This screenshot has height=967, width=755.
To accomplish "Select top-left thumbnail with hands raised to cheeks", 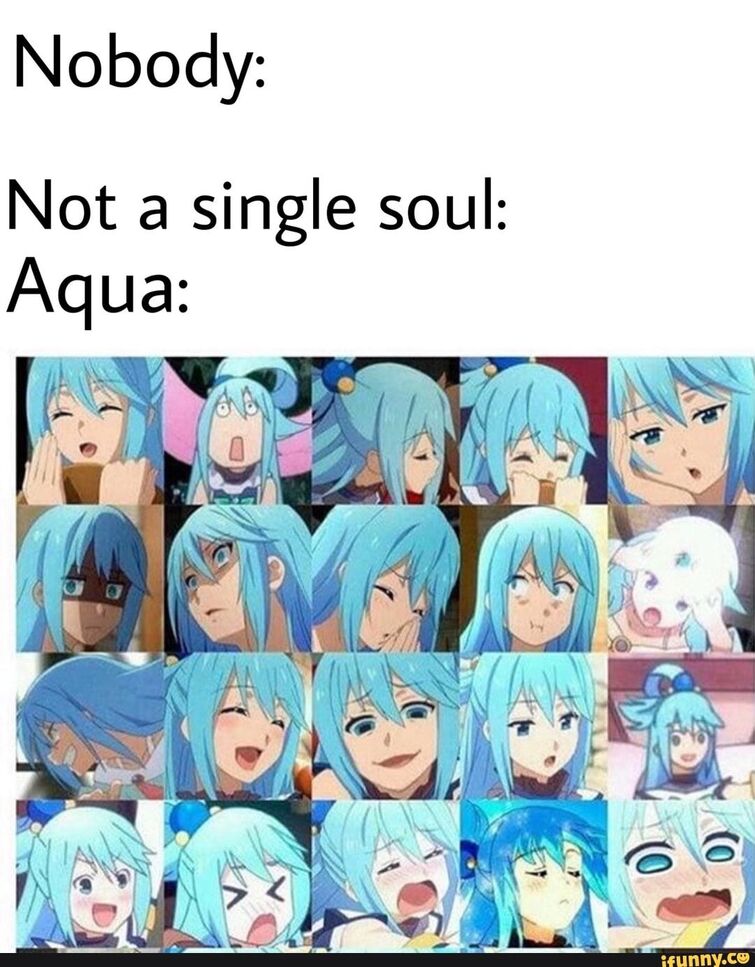I will (90, 430).
